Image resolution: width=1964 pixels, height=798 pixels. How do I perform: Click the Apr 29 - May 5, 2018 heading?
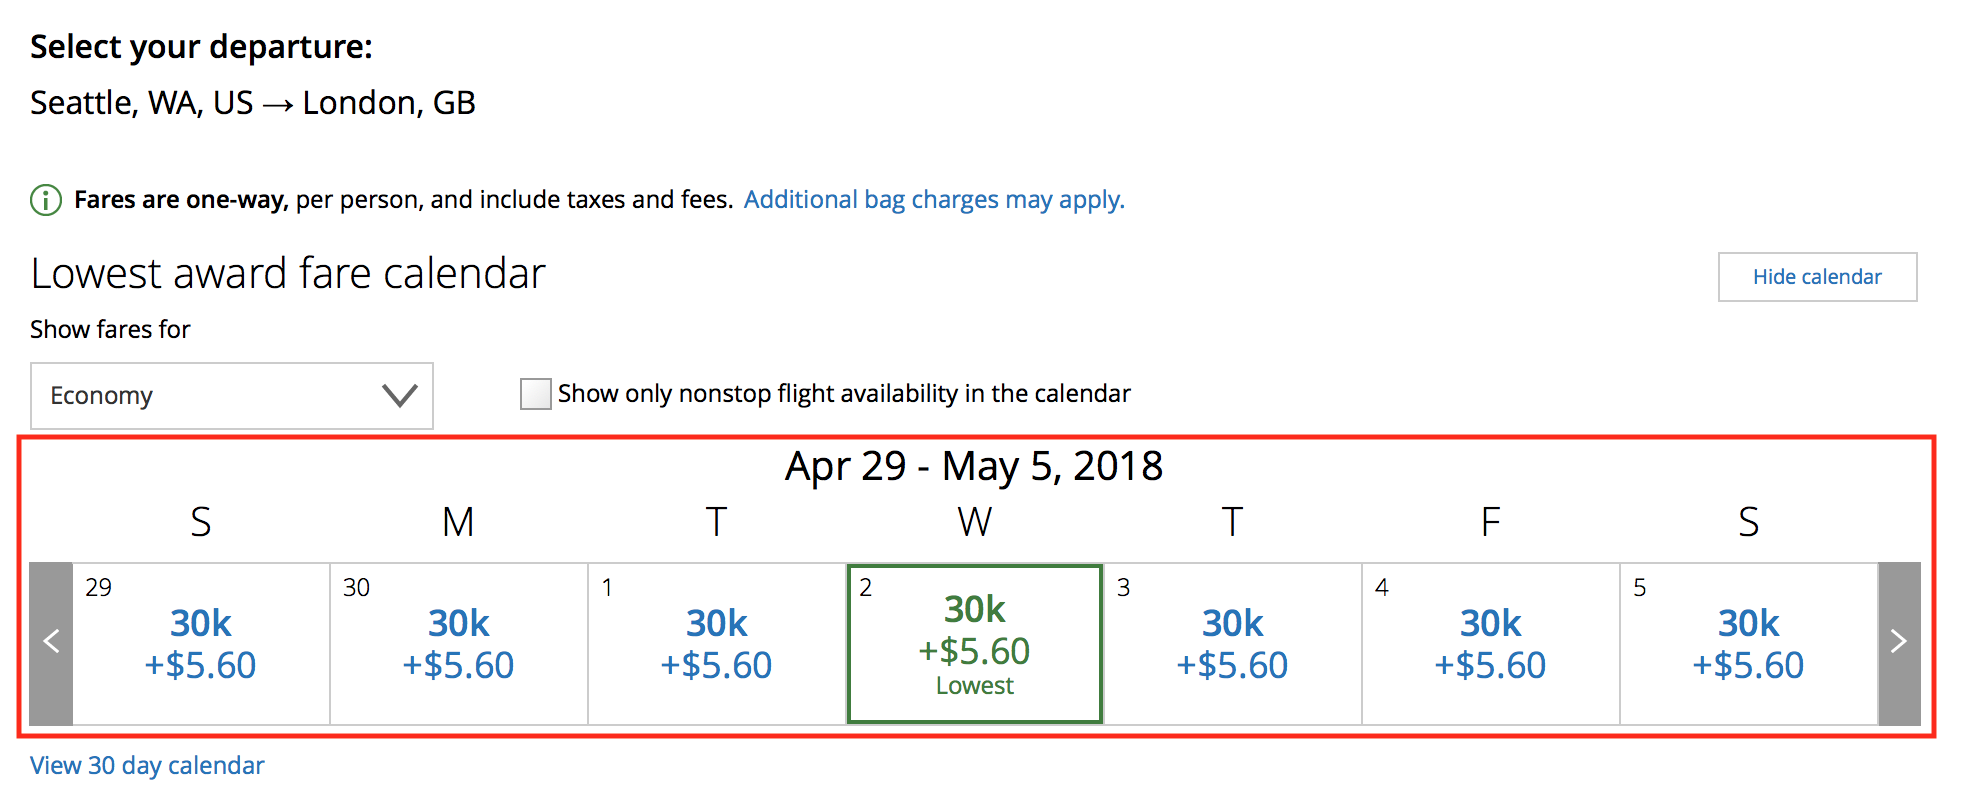pyautogui.click(x=974, y=467)
